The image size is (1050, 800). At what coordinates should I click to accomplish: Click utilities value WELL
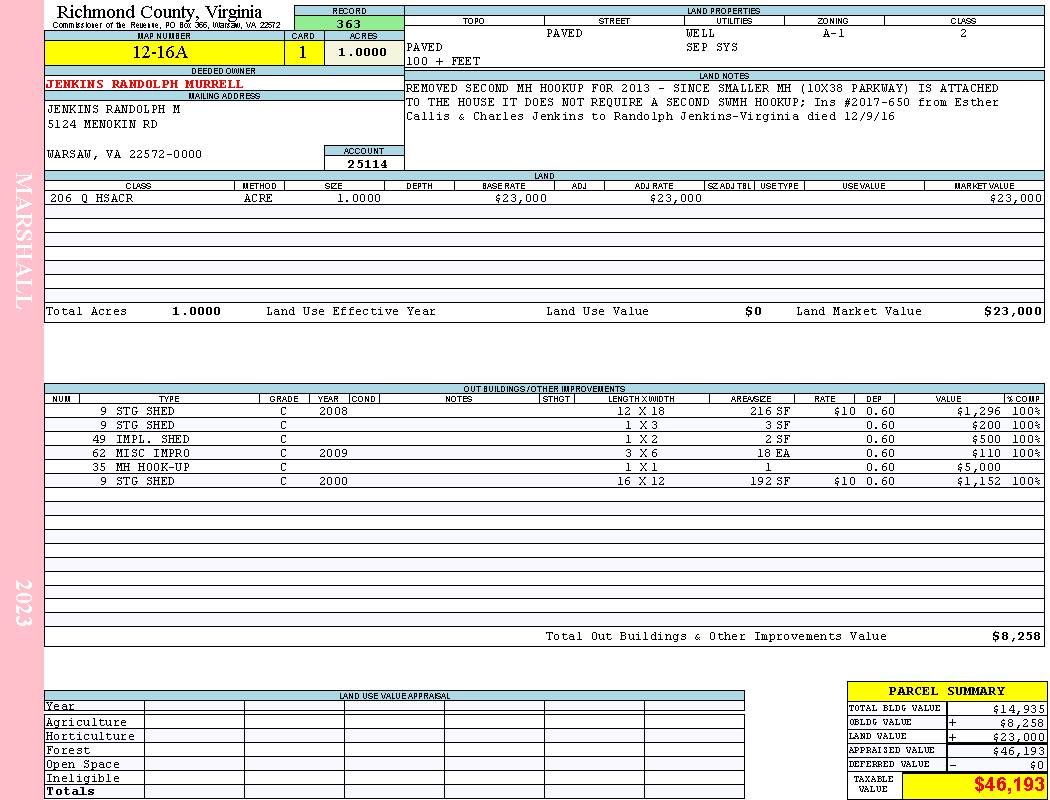click(700, 33)
